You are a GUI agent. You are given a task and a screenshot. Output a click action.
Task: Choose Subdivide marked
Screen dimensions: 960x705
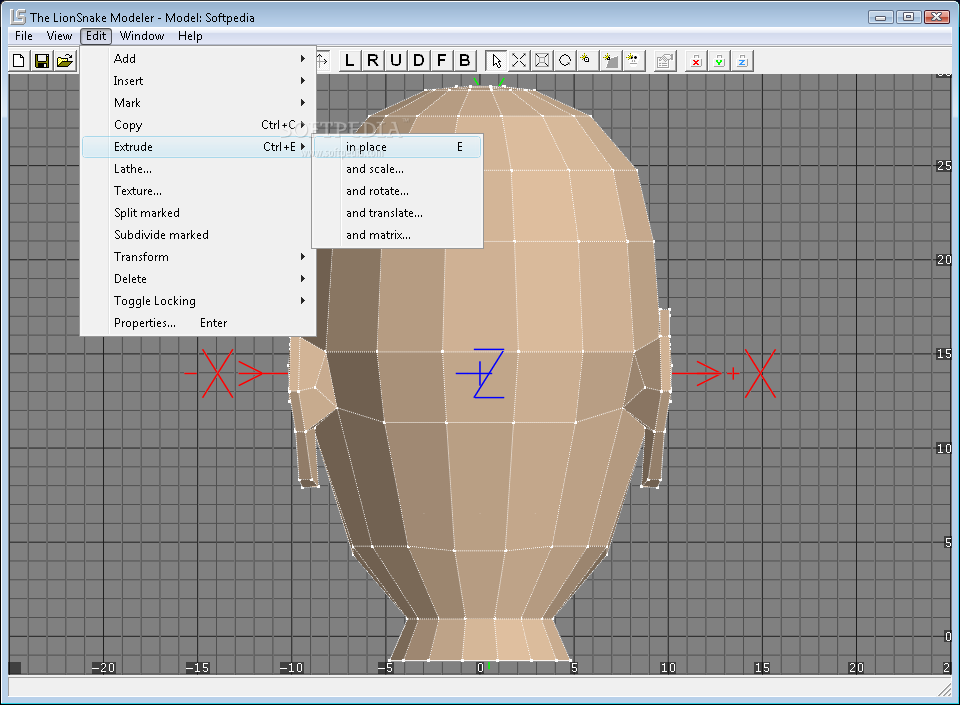(198, 235)
